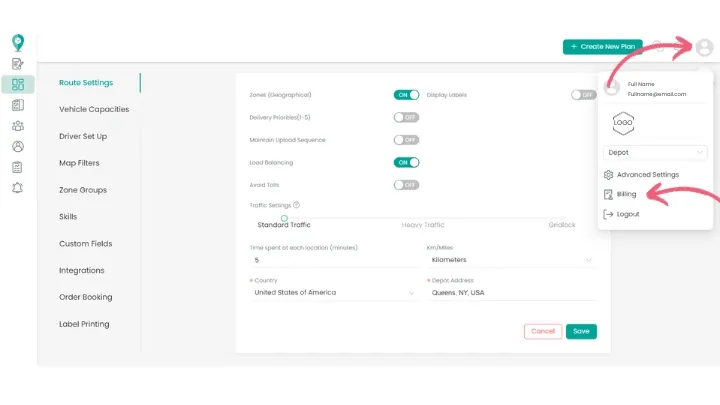
Task: Open the team group sidebar icon
Action: click(x=18, y=126)
